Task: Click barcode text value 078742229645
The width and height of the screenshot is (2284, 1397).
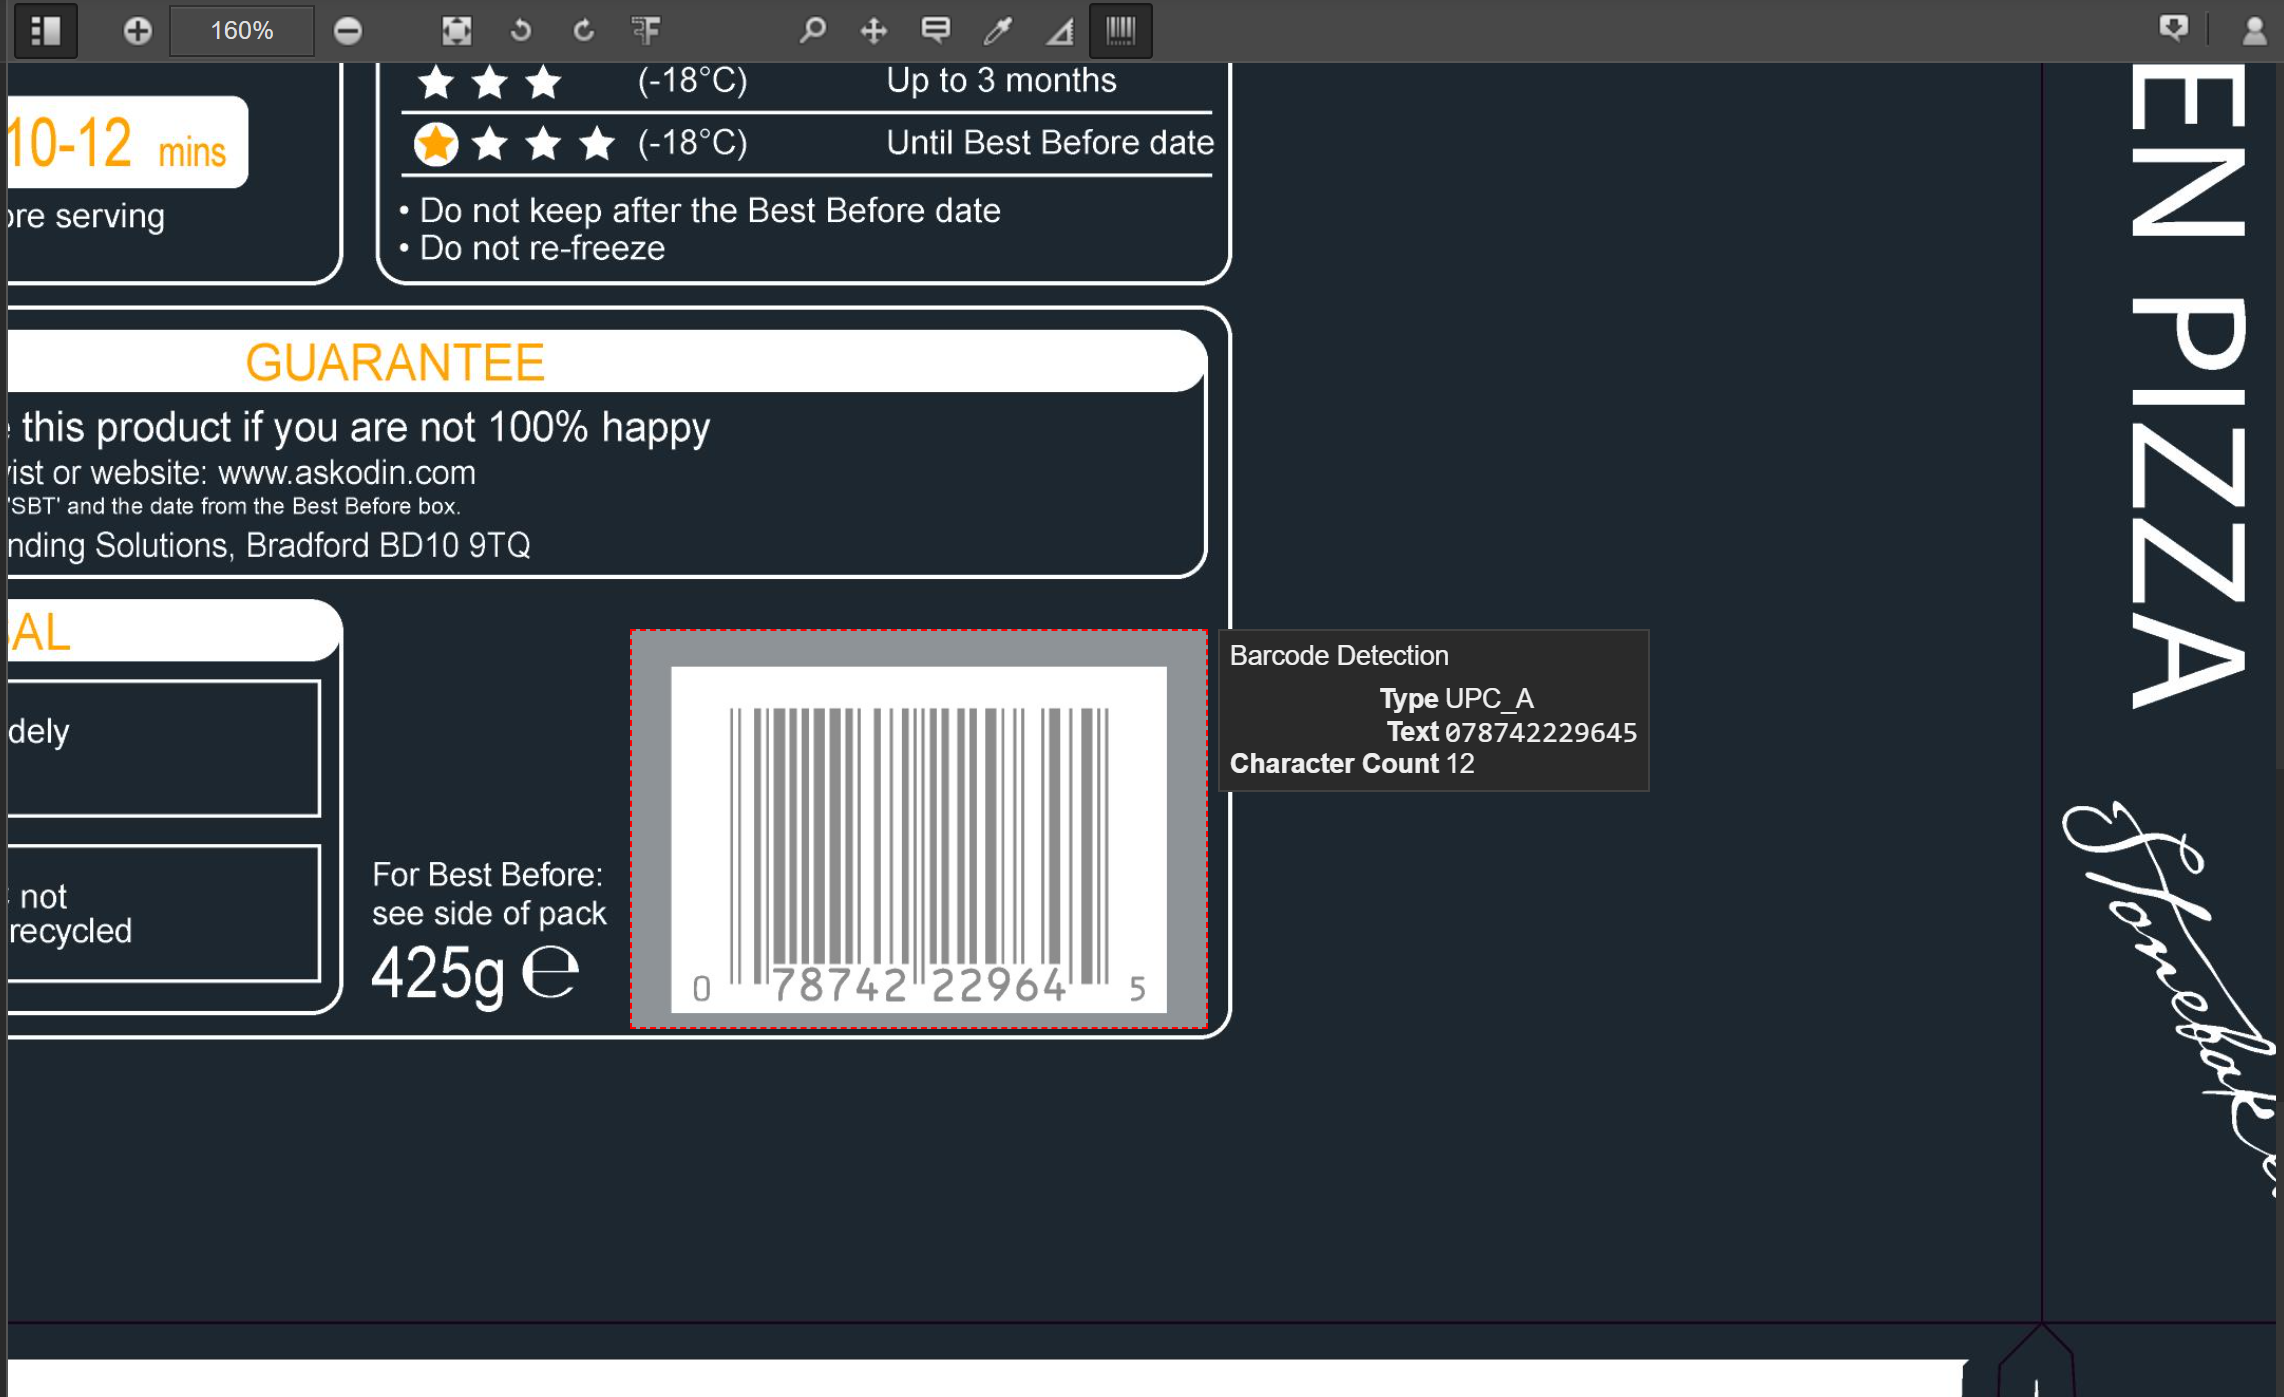Action: point(1540,733)
